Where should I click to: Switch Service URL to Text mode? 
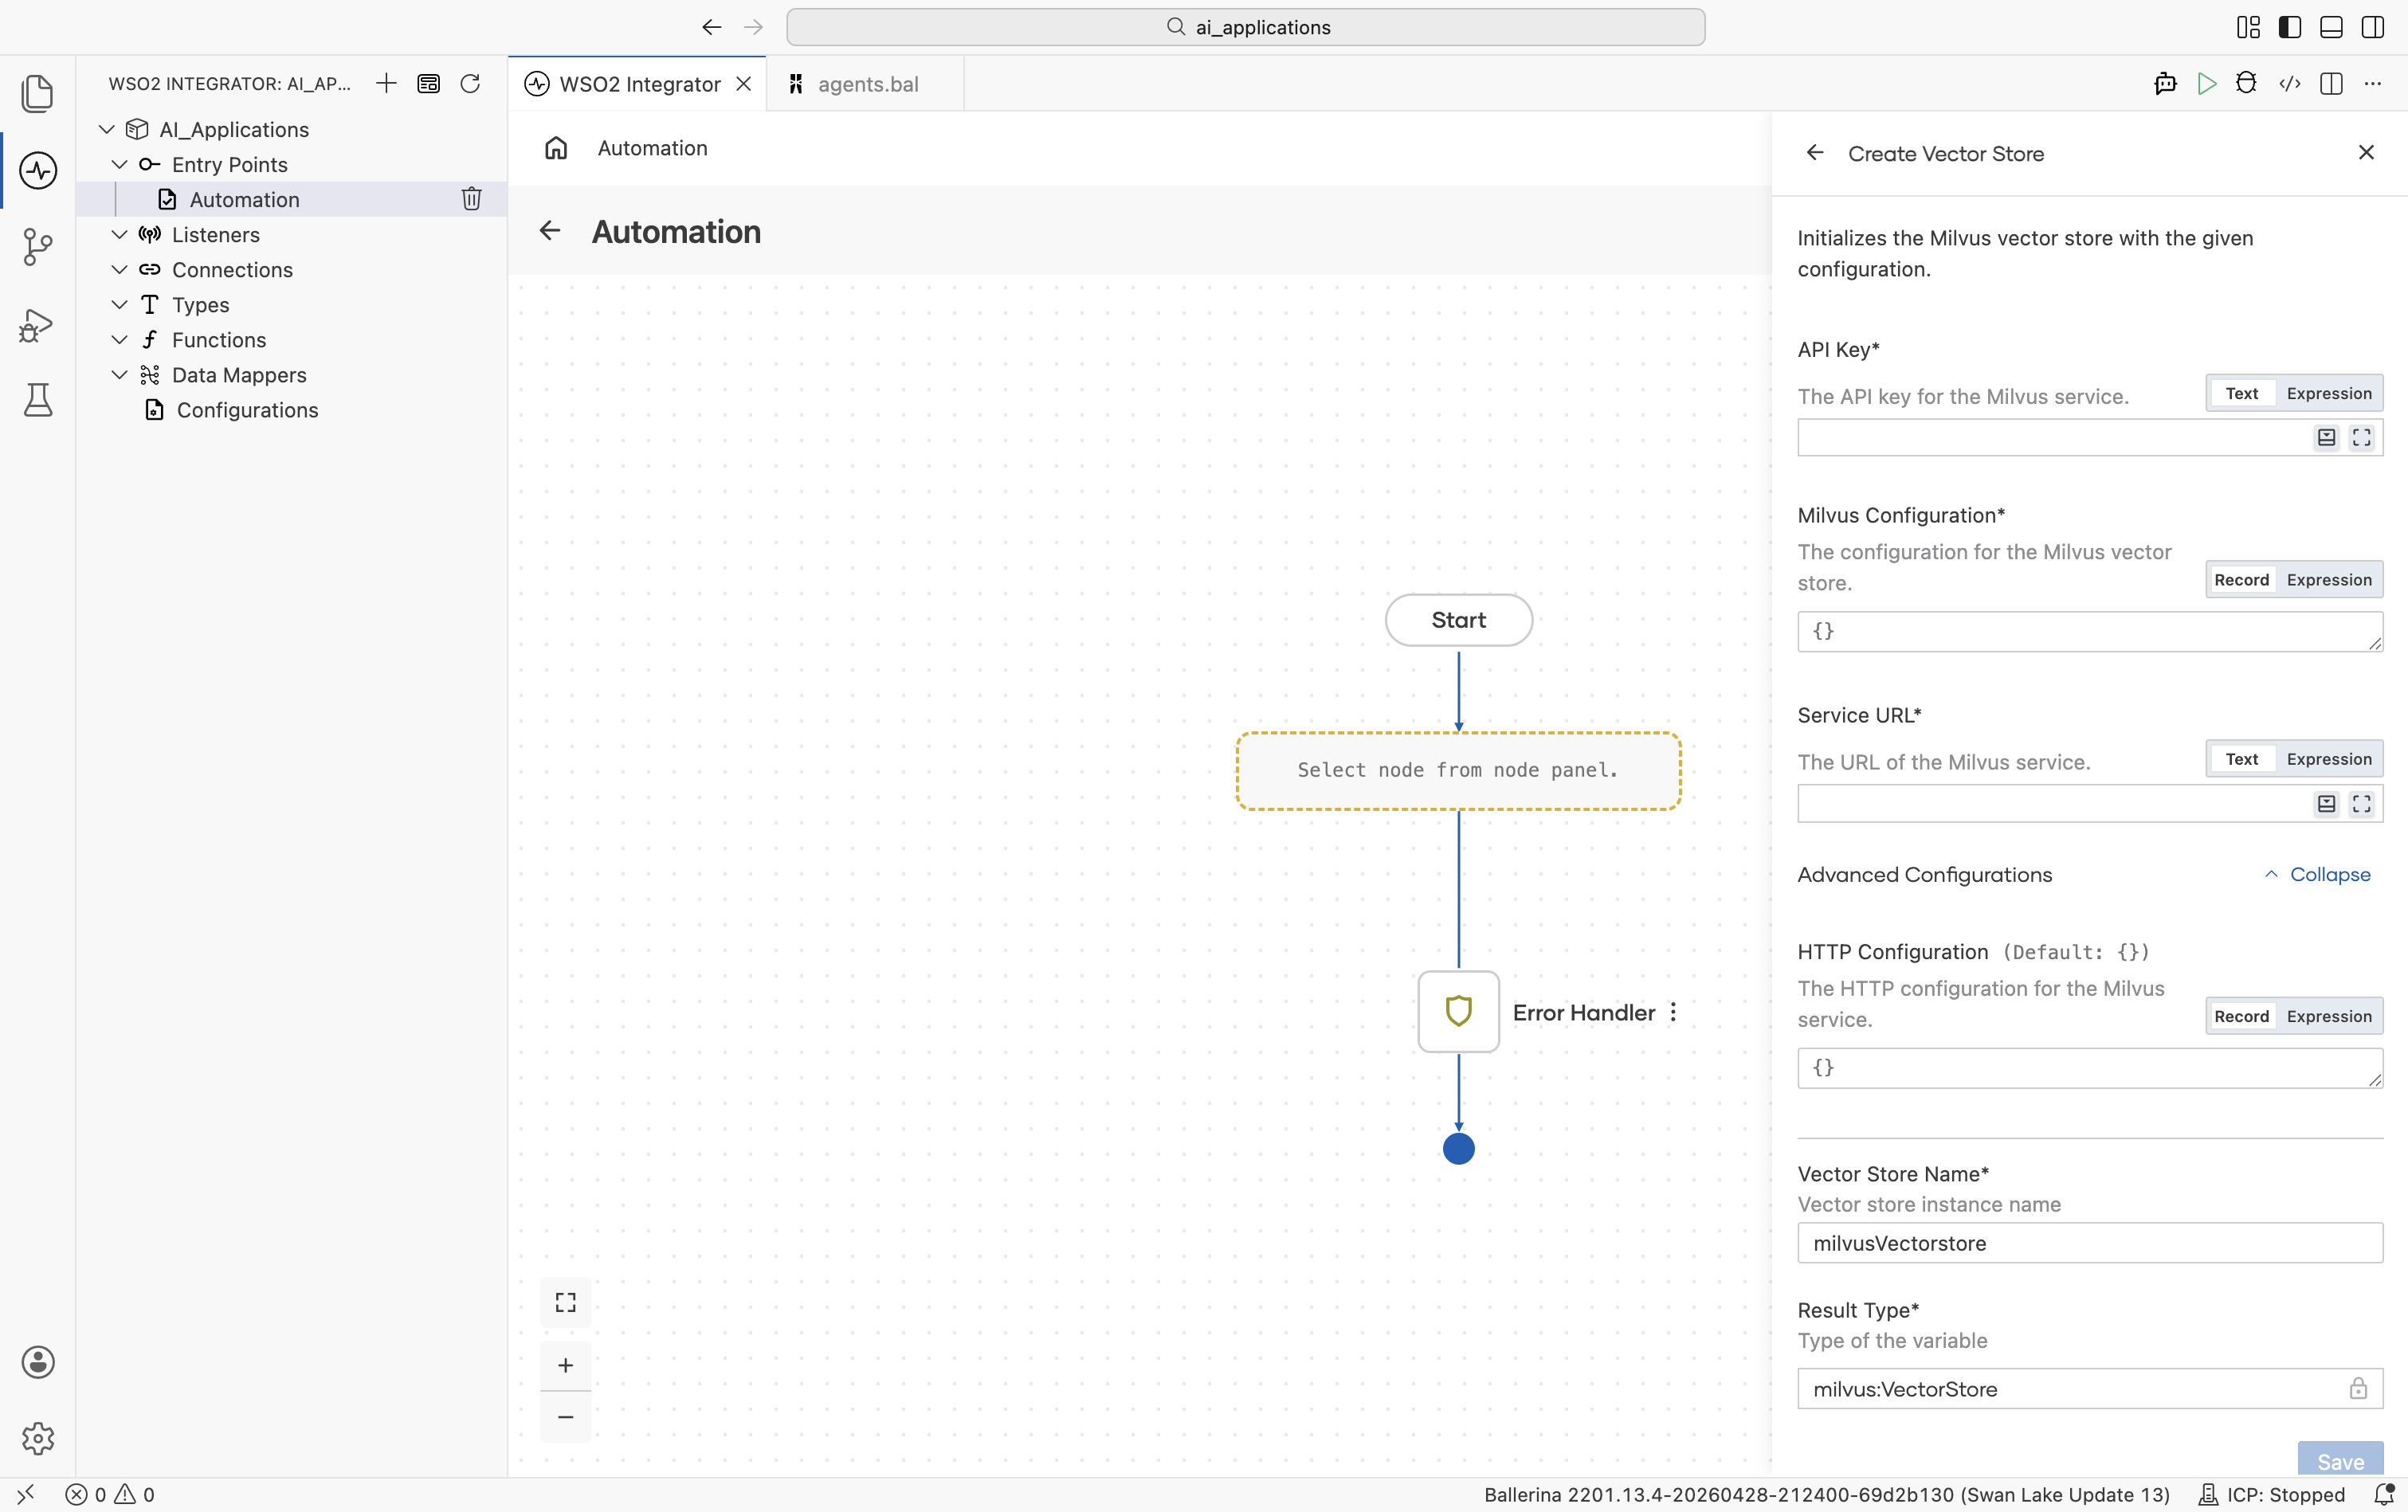[2242, 759]
